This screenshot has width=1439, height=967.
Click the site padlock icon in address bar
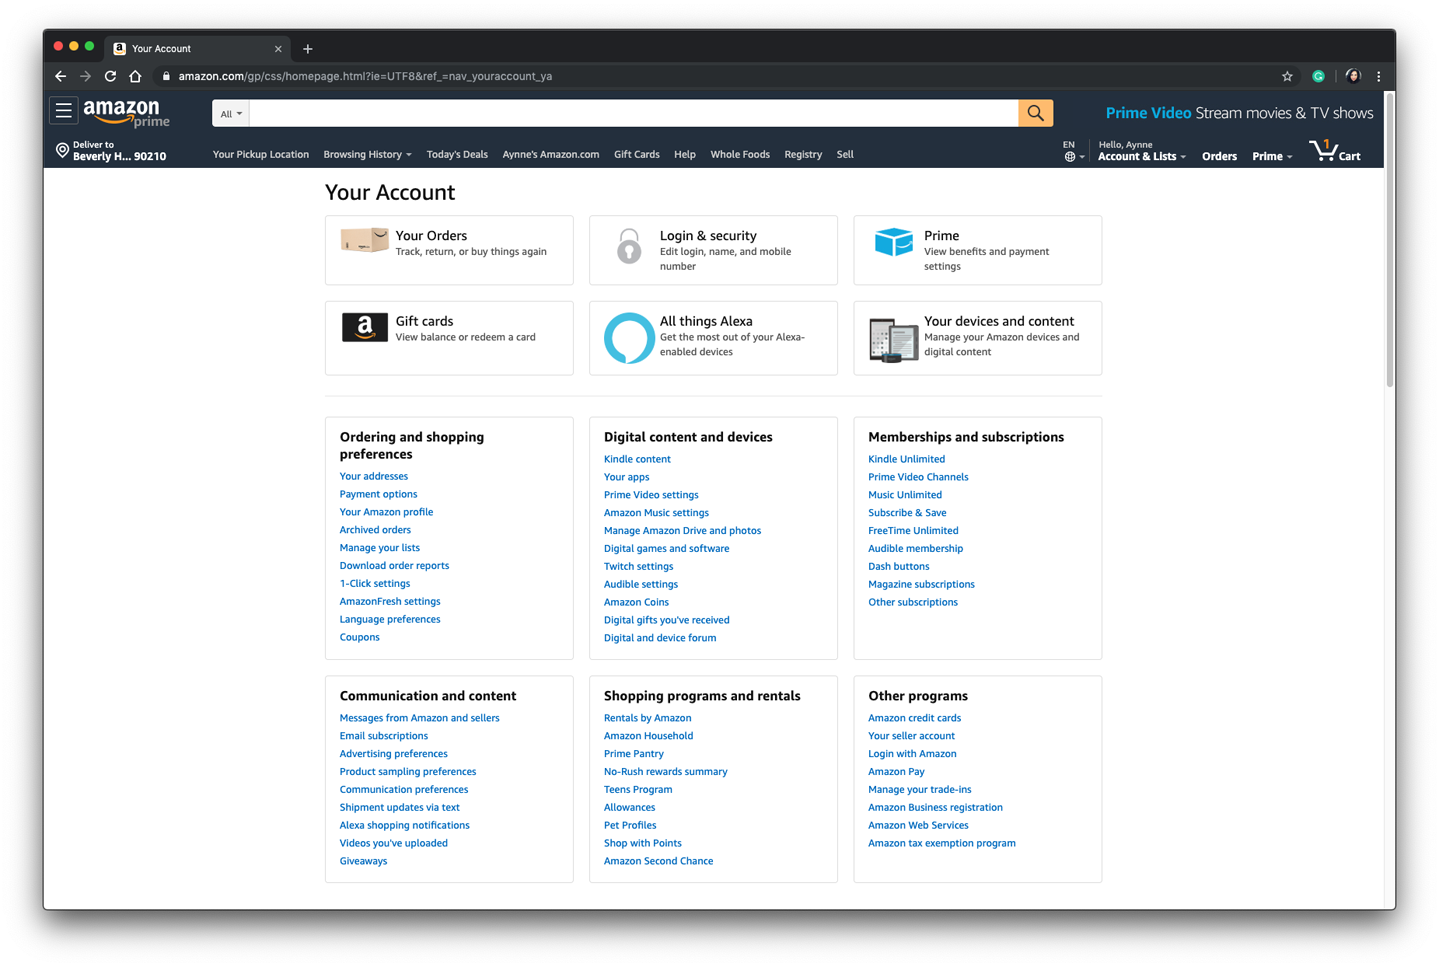[x=166, y=76]
